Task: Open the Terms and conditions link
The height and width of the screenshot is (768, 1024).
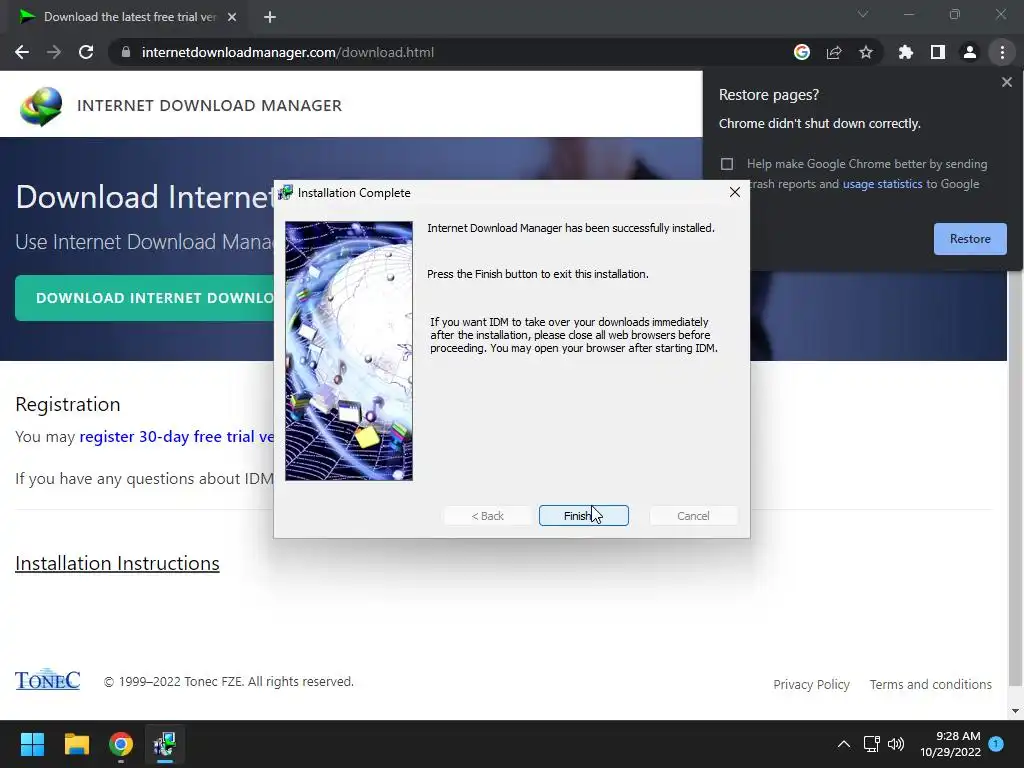Action: (x=930, y=684)
